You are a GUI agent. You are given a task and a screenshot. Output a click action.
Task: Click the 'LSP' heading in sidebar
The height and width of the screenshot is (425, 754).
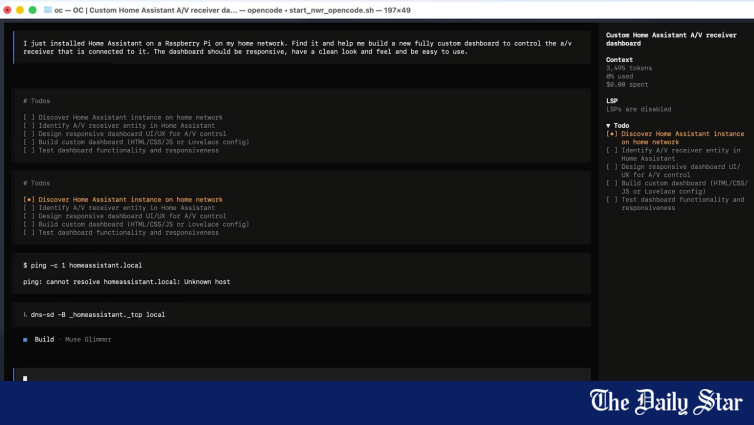[612, 101]
